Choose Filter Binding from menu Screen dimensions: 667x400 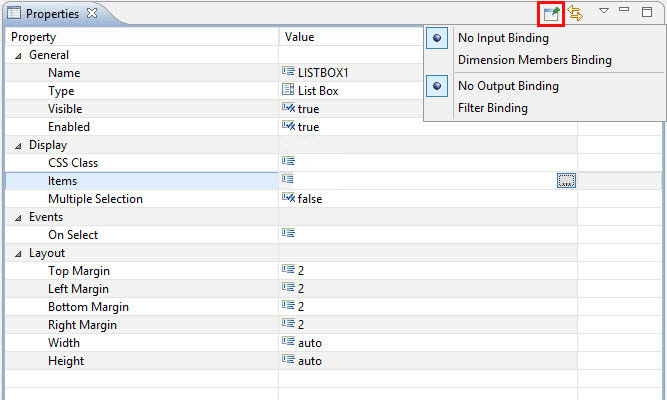492,108
